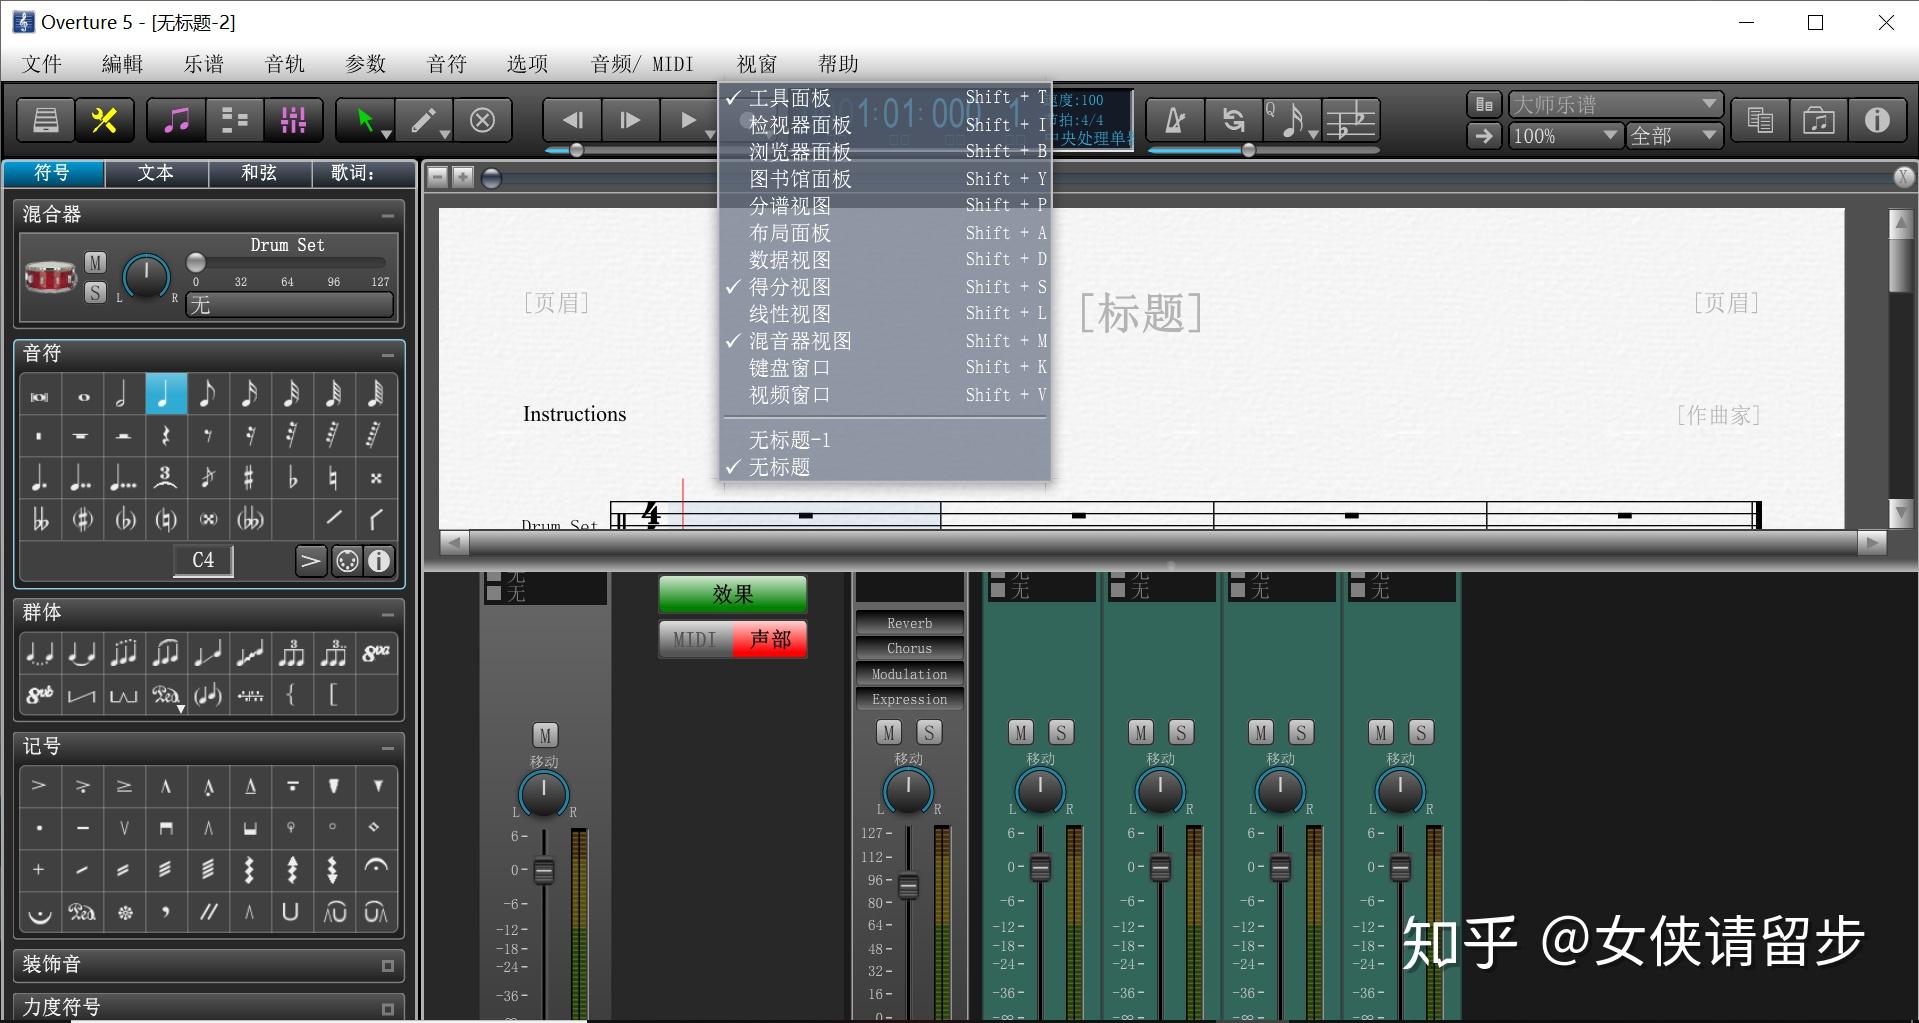Click the green 效果 button
Viewport: 1919px width, 1023px height.
click(733, 594)
